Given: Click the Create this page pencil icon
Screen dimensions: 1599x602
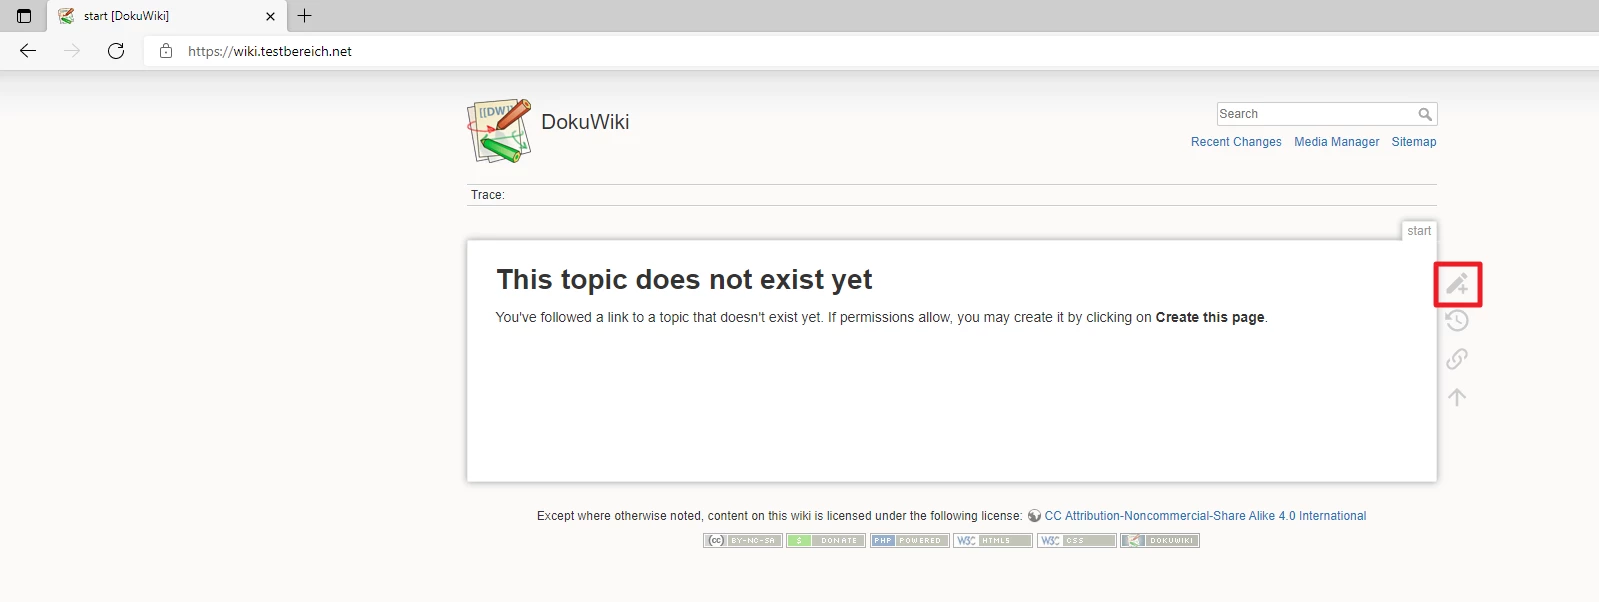Looking at the screenshot, I should click(1457, 284).
